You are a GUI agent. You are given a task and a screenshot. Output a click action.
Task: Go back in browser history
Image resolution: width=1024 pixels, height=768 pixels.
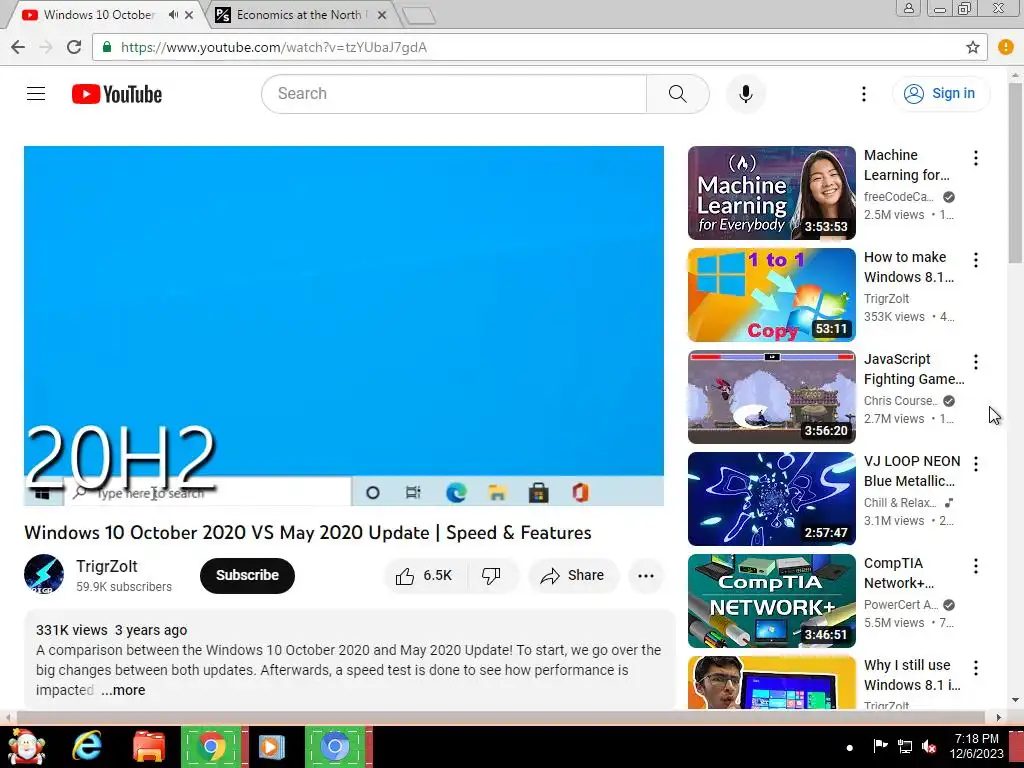pyautogui.click(x=18, y=47)
